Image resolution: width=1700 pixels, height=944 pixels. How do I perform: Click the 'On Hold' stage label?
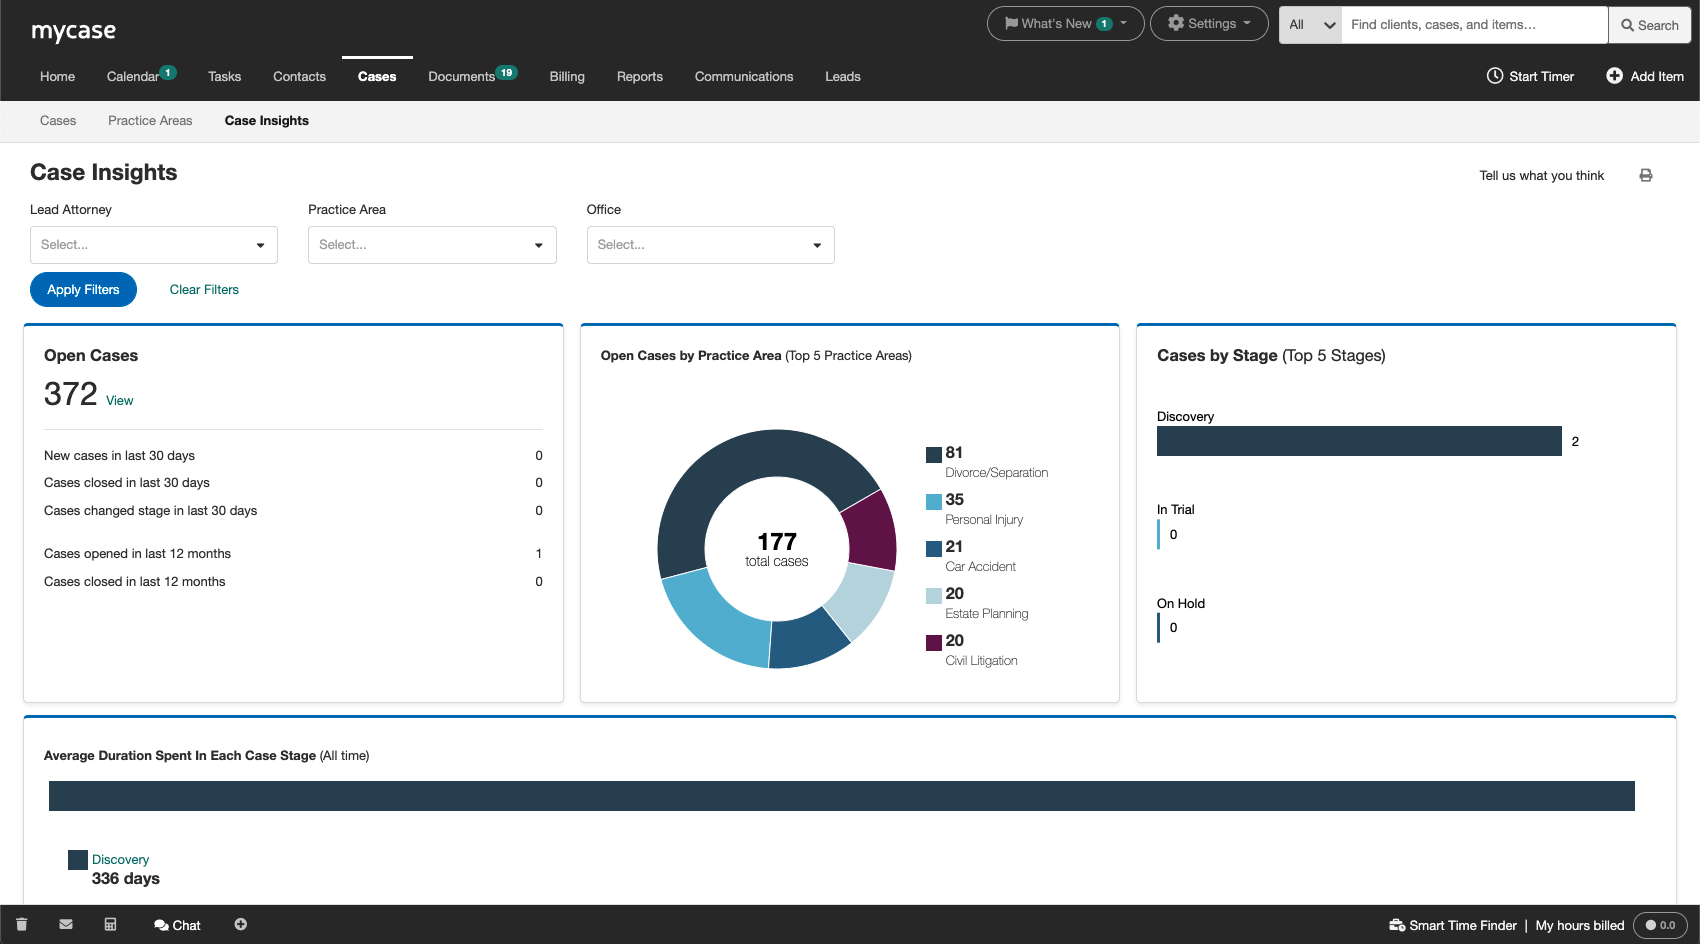[1181, 604]
